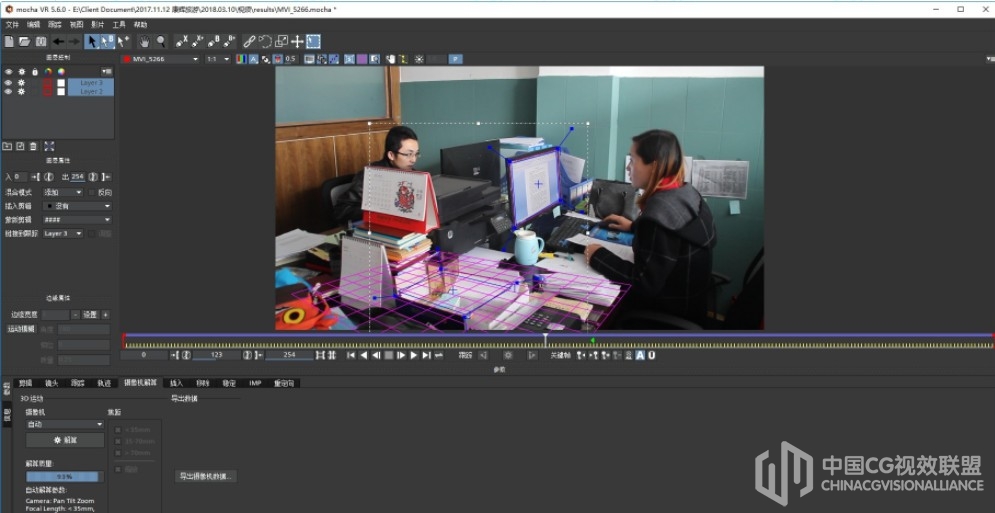Select the rotate tool icon

[265, 42]
